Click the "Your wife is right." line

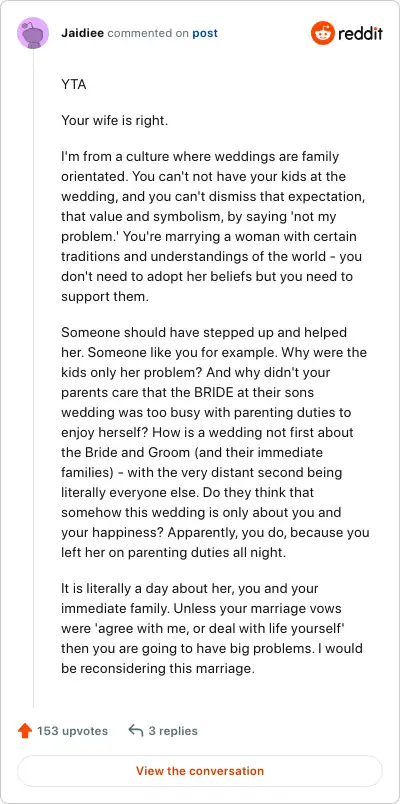coord(115,122)
